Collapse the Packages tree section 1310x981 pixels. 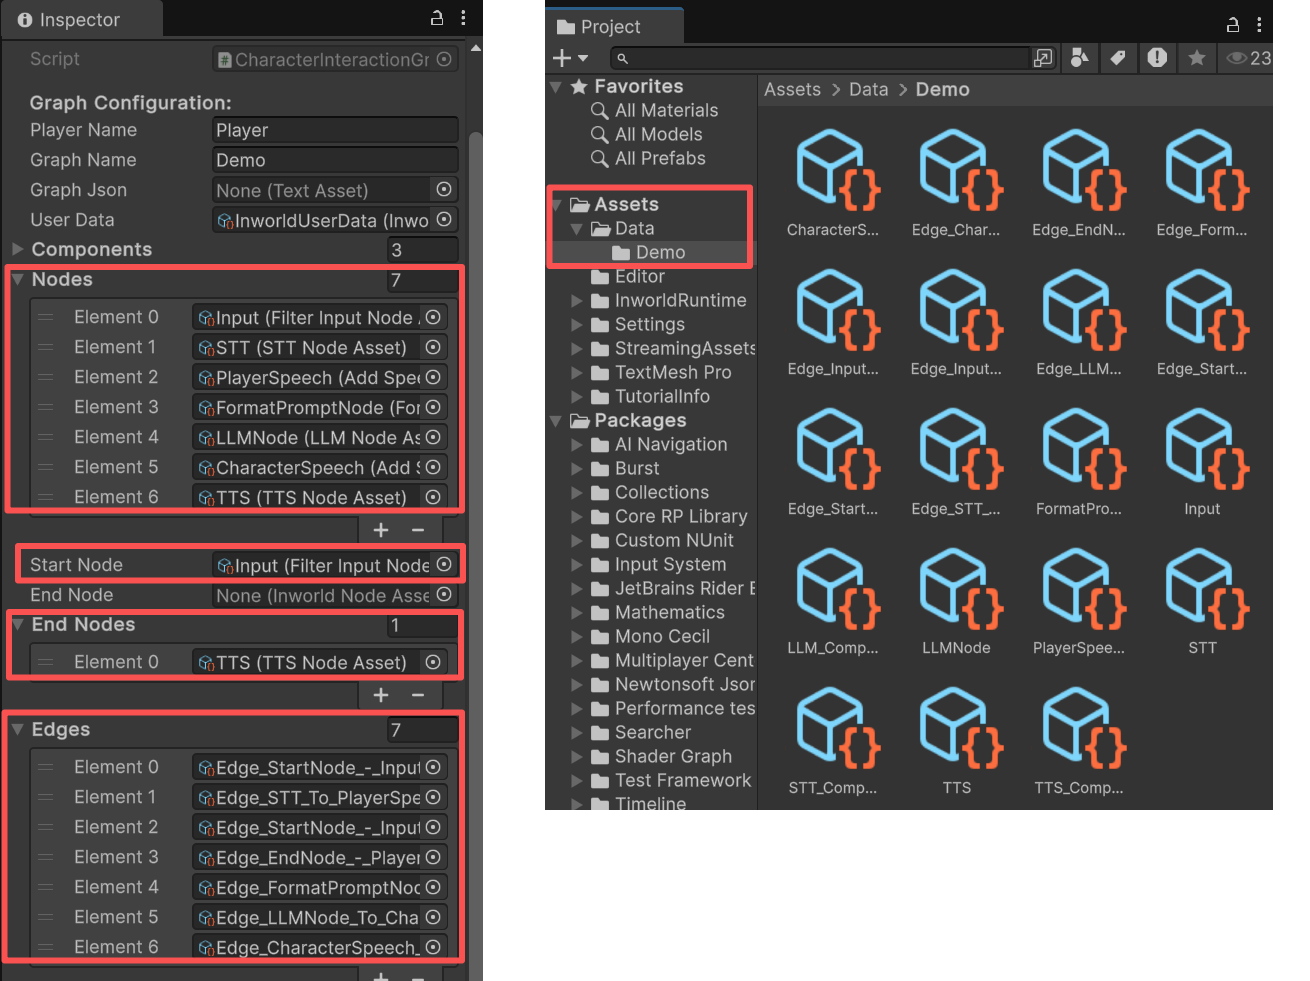[x=556, y=421]
